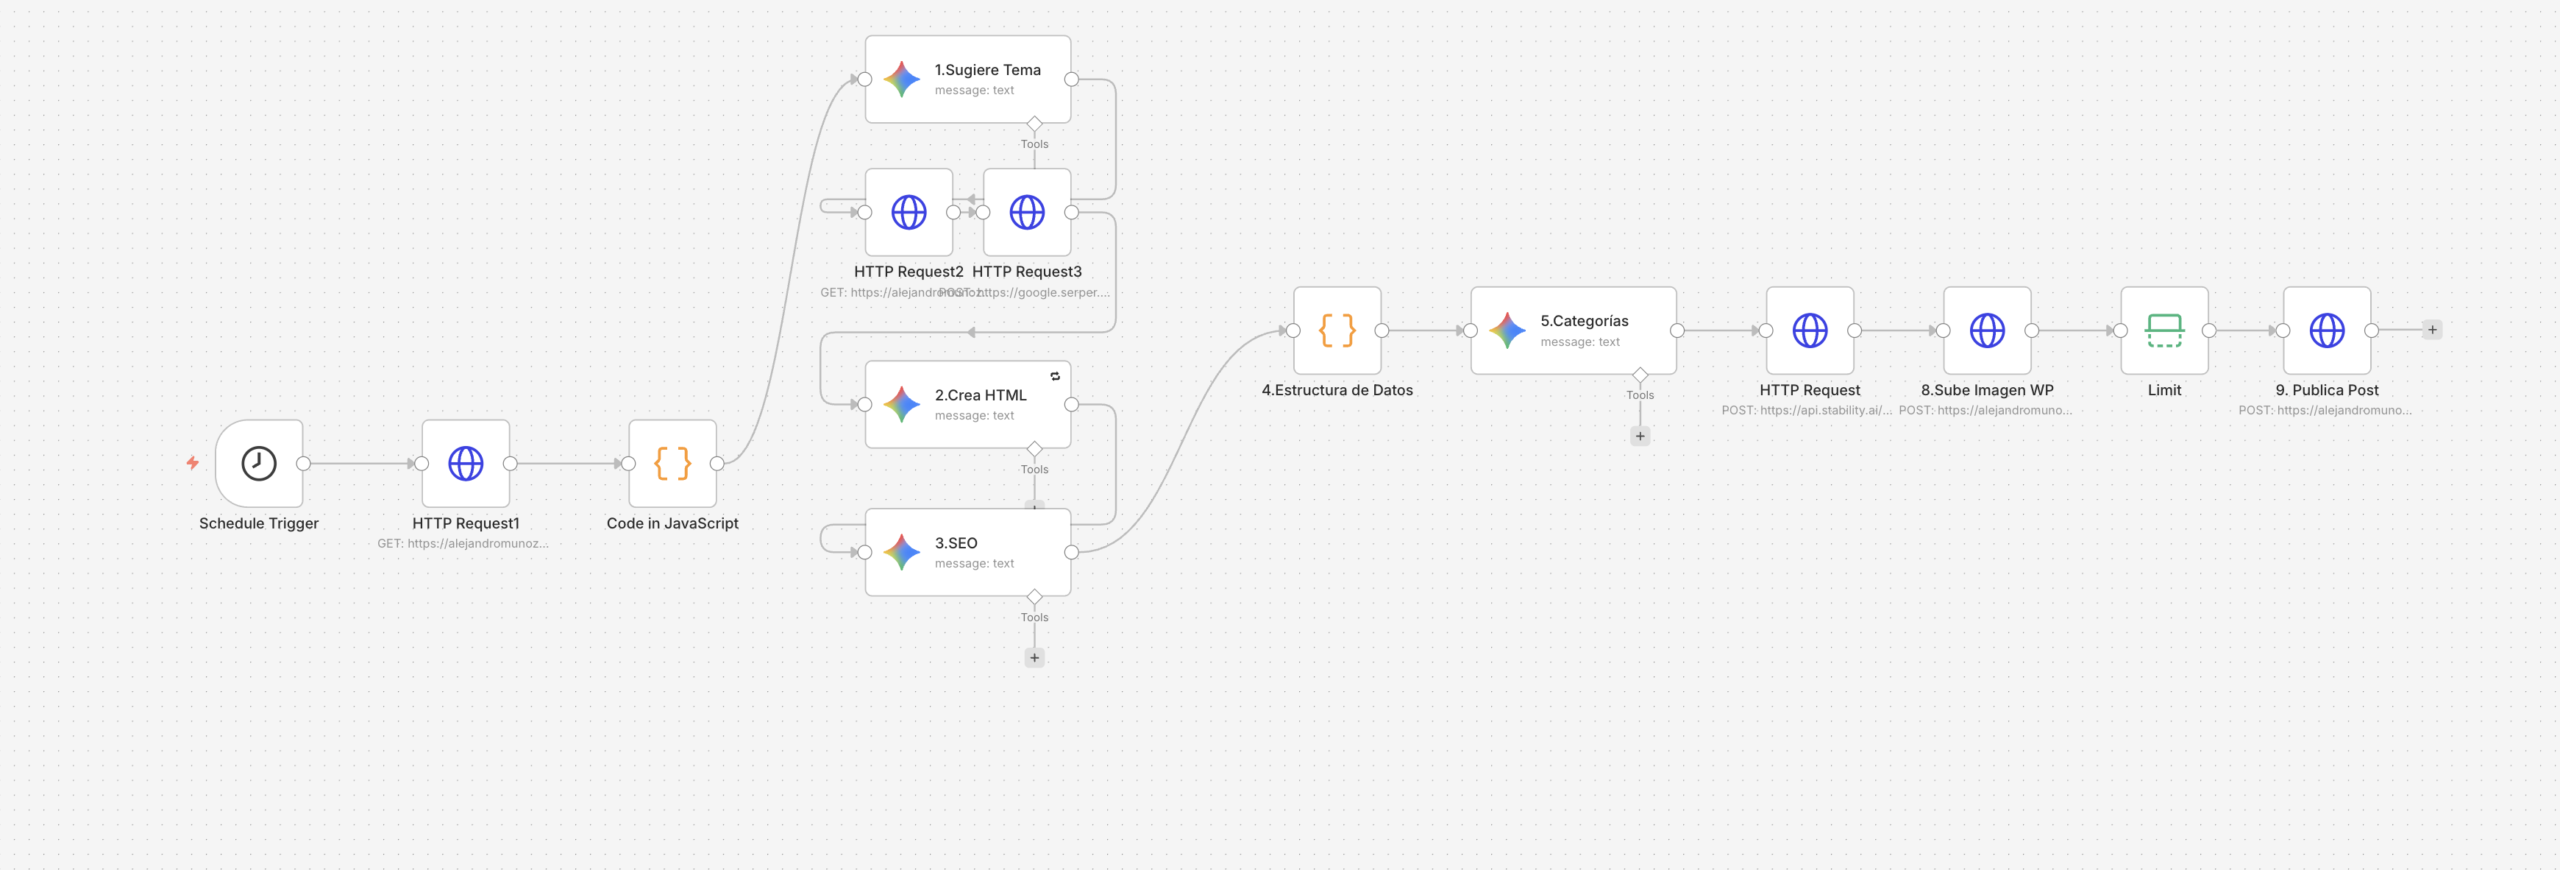Screen dimensions: 2560x870
Task: Click the 9. Publica Post POST URL subtitle
Action: click(2325, 410)
